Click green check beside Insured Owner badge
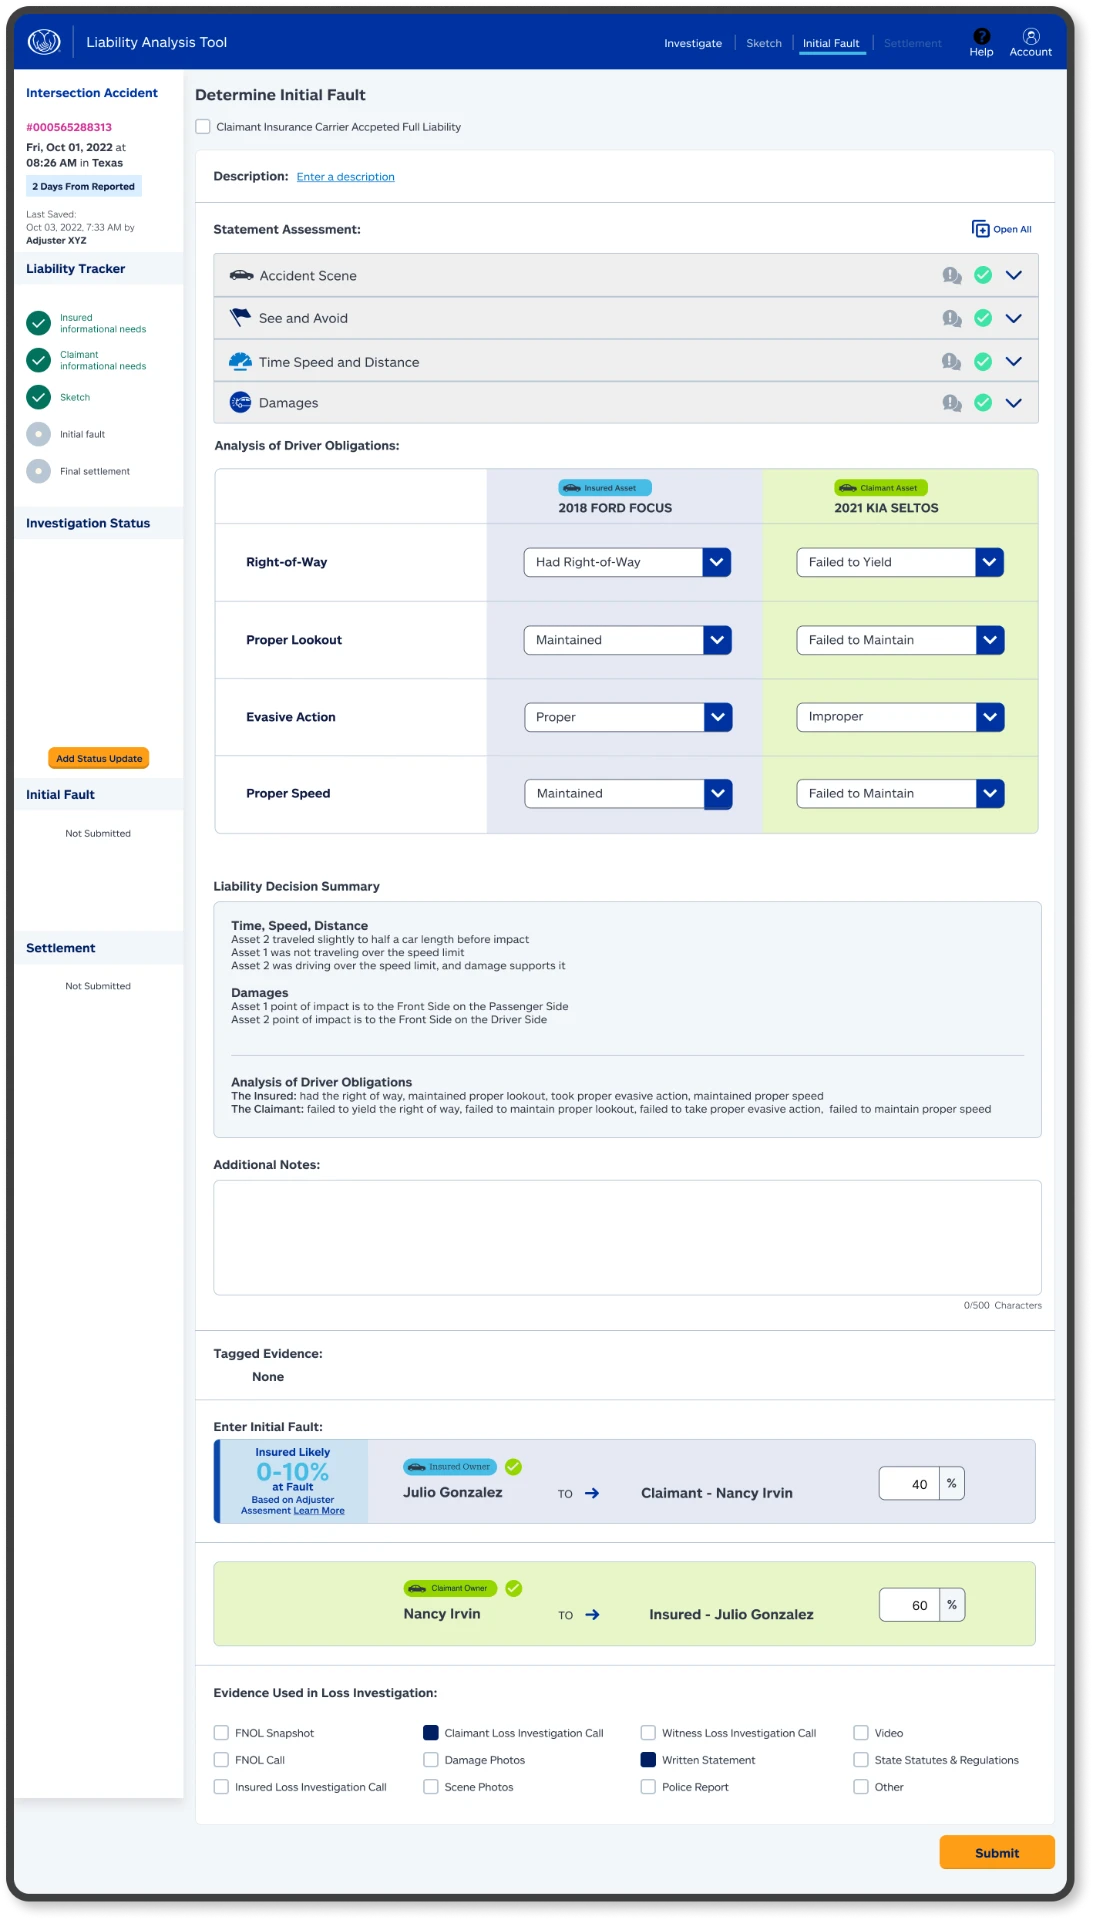Screen dimensions: 1093x1920 [x=513, y=1467]
